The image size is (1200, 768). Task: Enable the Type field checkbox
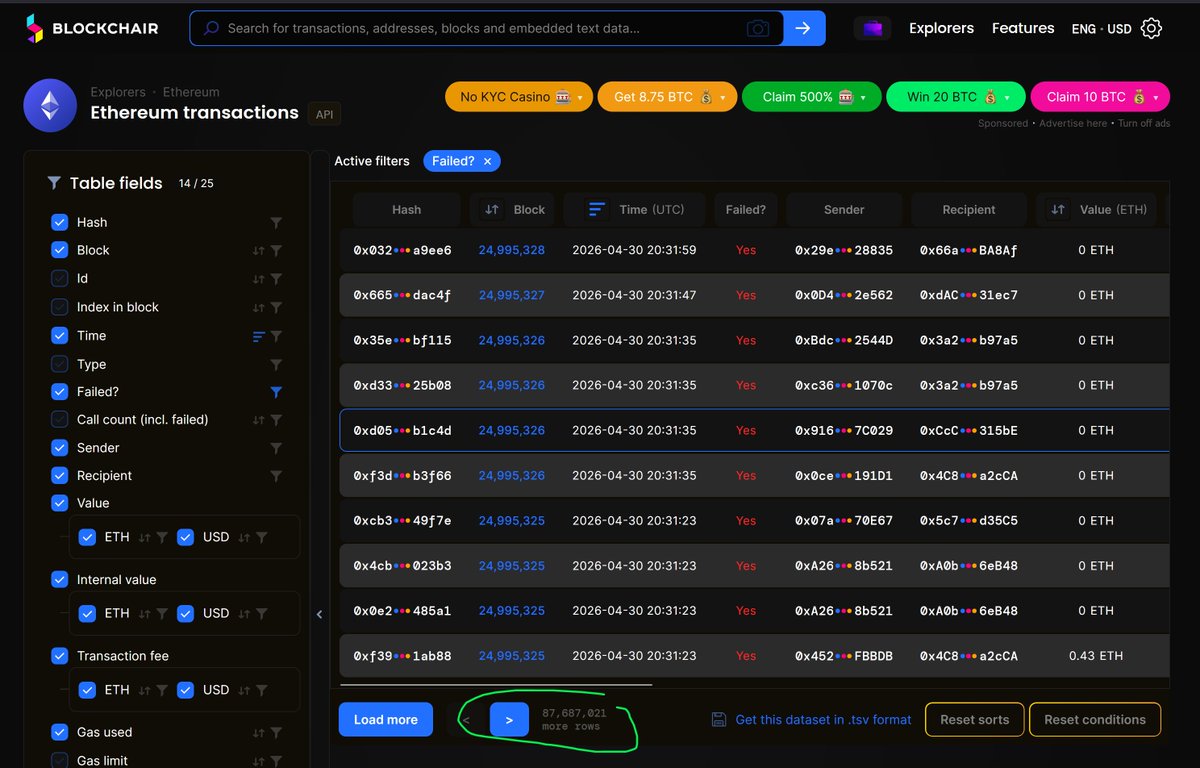click(59, 364)
